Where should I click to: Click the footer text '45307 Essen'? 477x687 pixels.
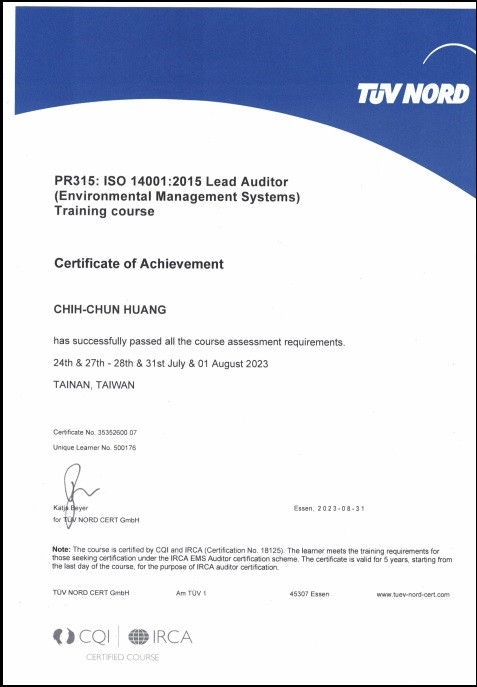pos(309,594)
